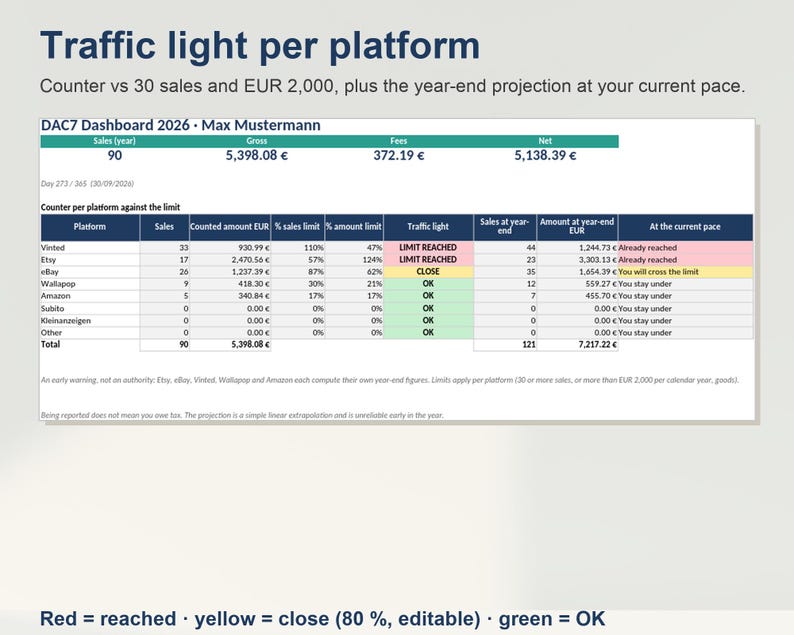Click the 'Sales at year-end' column header
This screenshot has height=635, width=794.
[x=505, y=227]
